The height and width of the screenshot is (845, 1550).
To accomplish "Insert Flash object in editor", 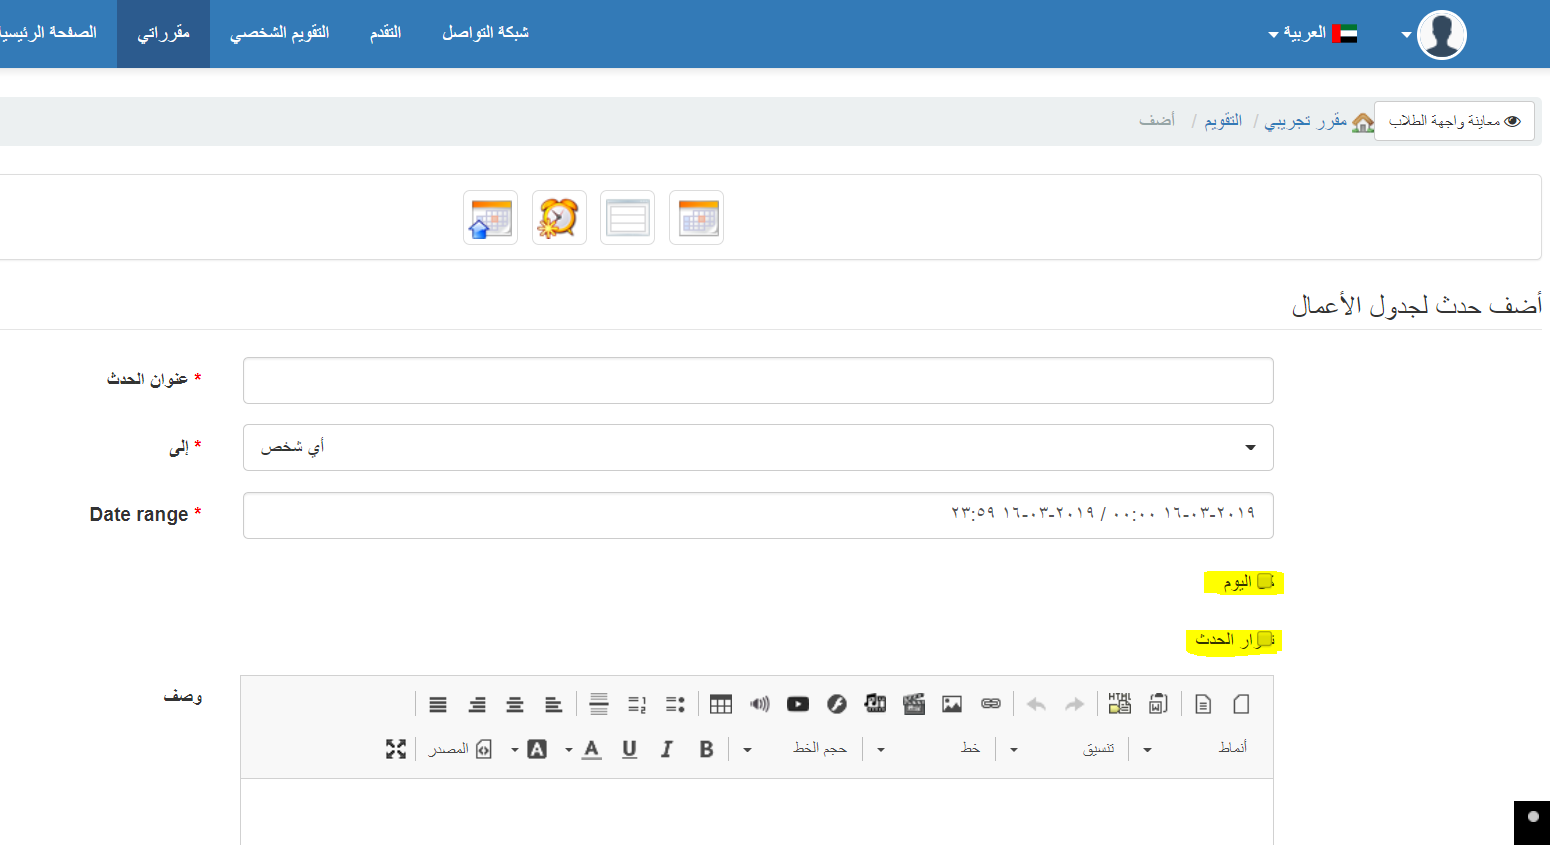I will point(837,704).
